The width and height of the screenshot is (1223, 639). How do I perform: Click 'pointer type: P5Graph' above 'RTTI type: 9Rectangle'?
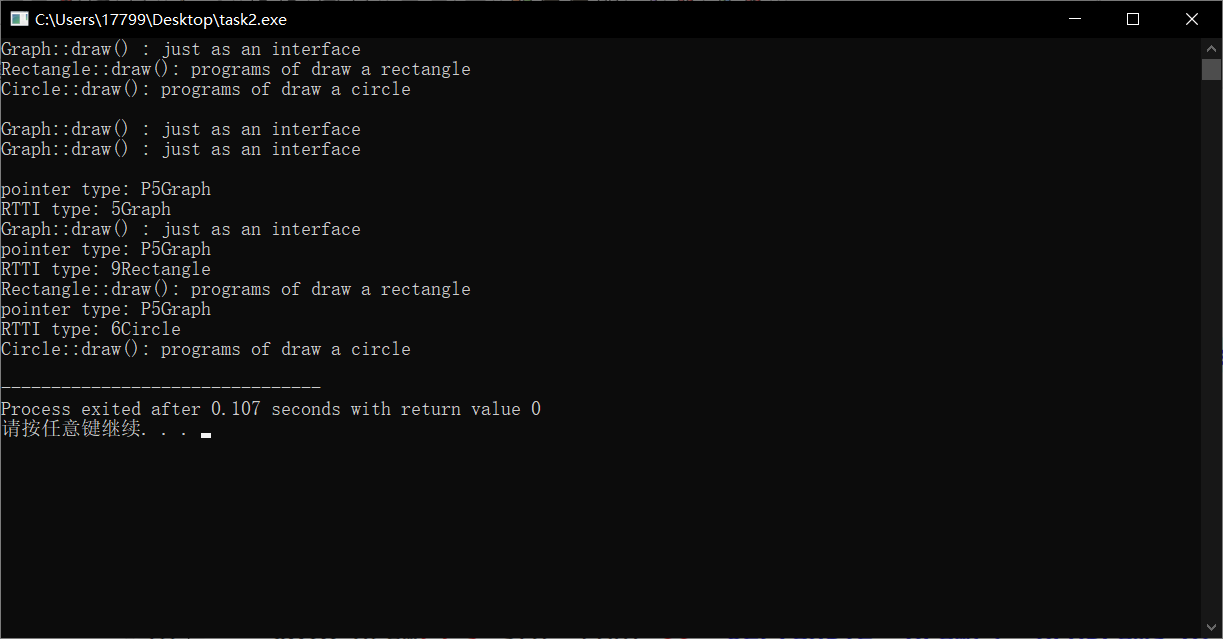click(x=106, y=249)
